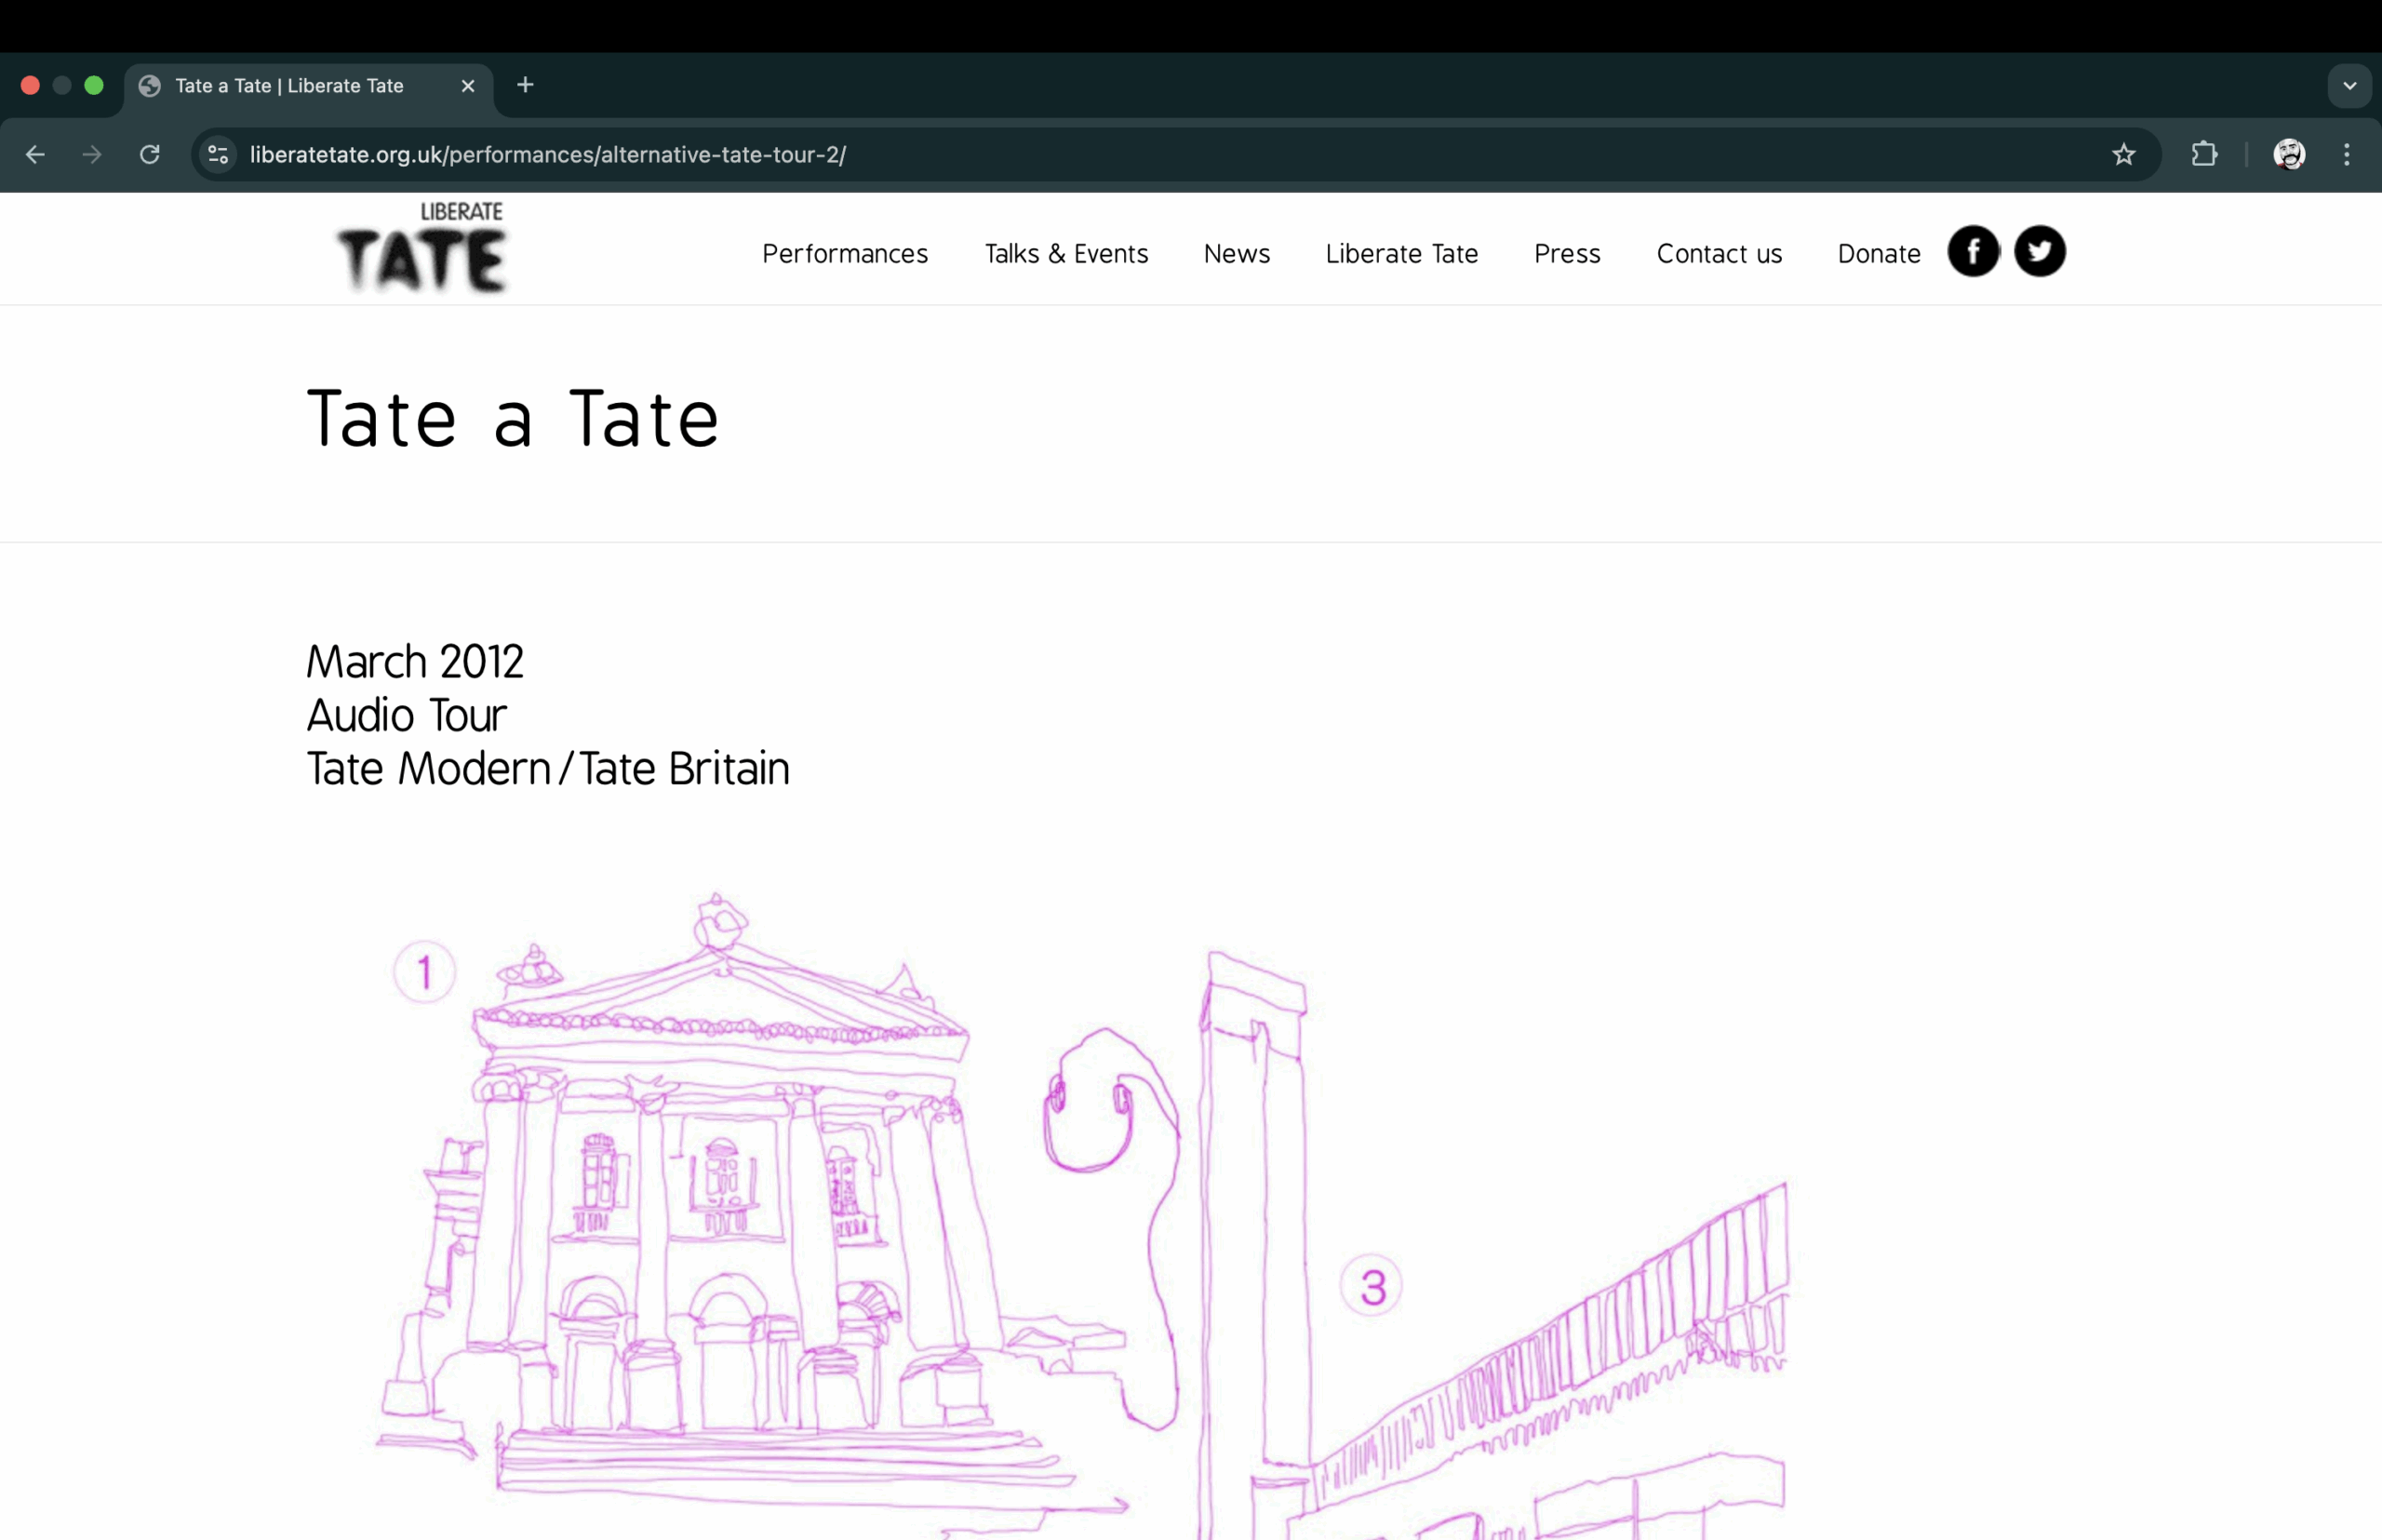Click the Chrome profile avatar

[x=2288, y=154]
